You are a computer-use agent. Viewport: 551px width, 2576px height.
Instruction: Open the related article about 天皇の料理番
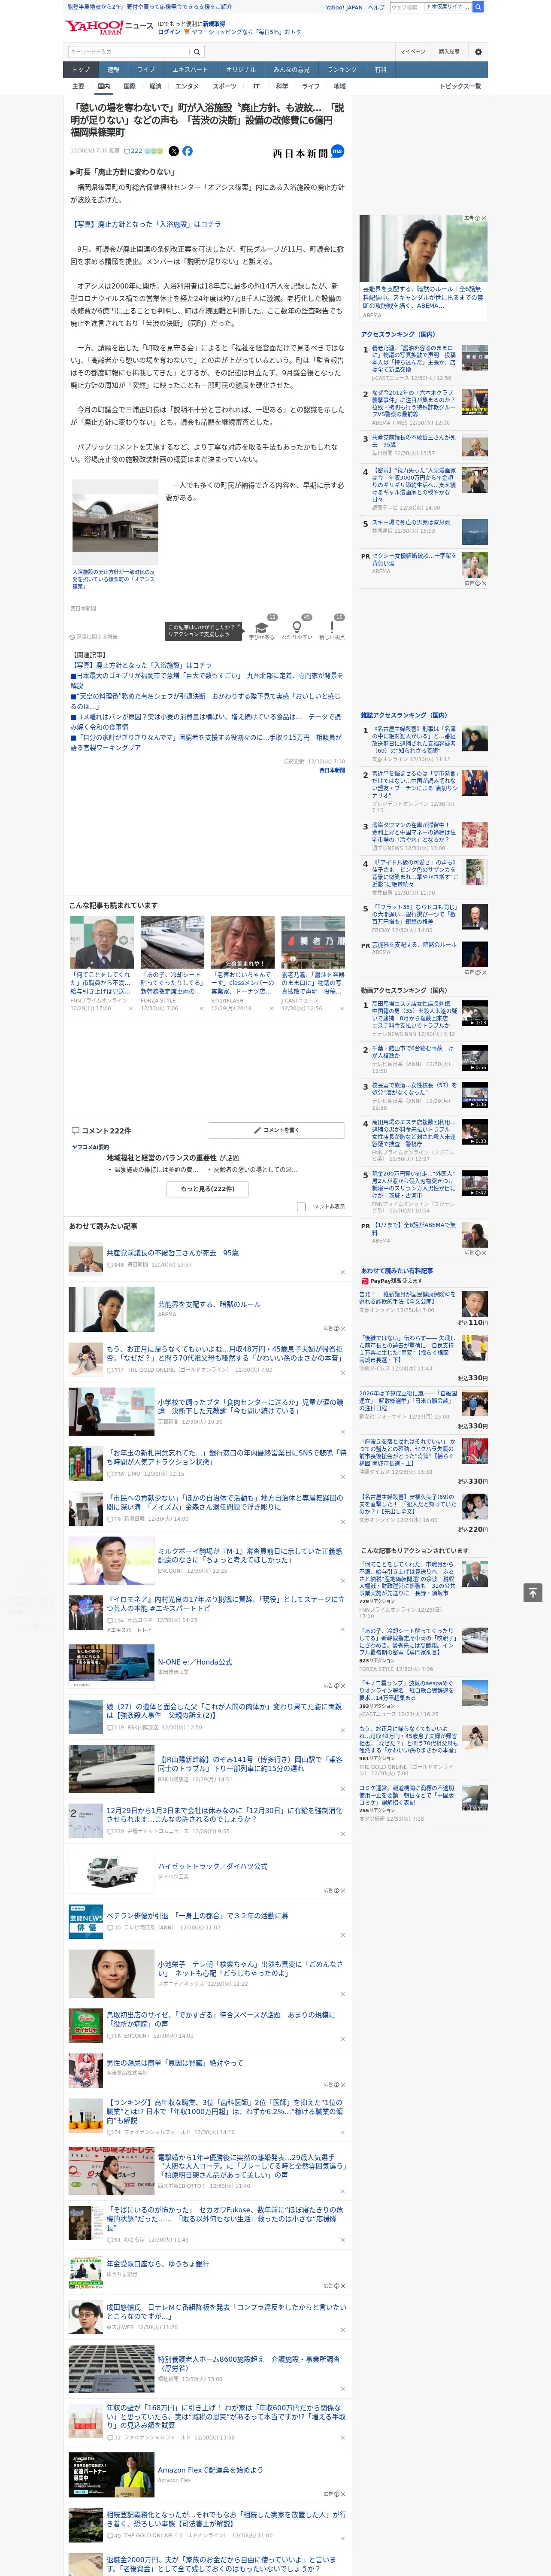[205, 701]
